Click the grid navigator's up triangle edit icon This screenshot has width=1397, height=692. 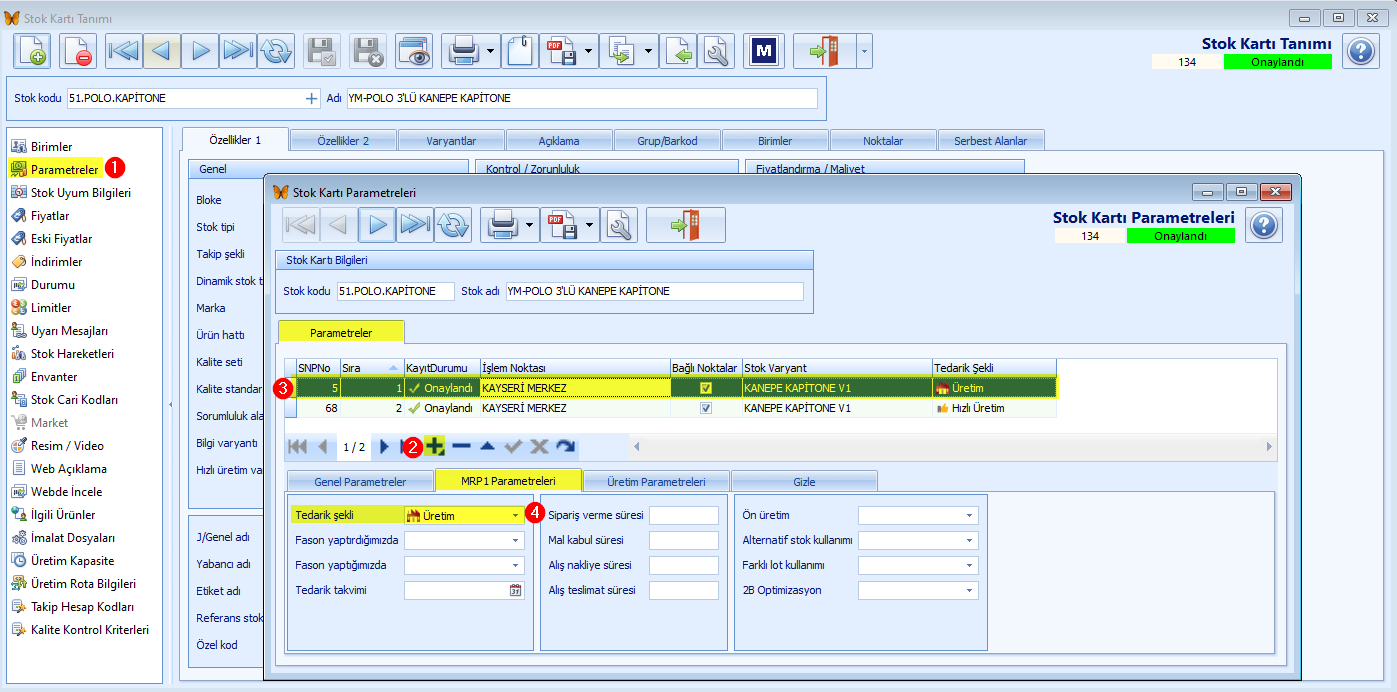pyautogui.click(x=486, y=446)
